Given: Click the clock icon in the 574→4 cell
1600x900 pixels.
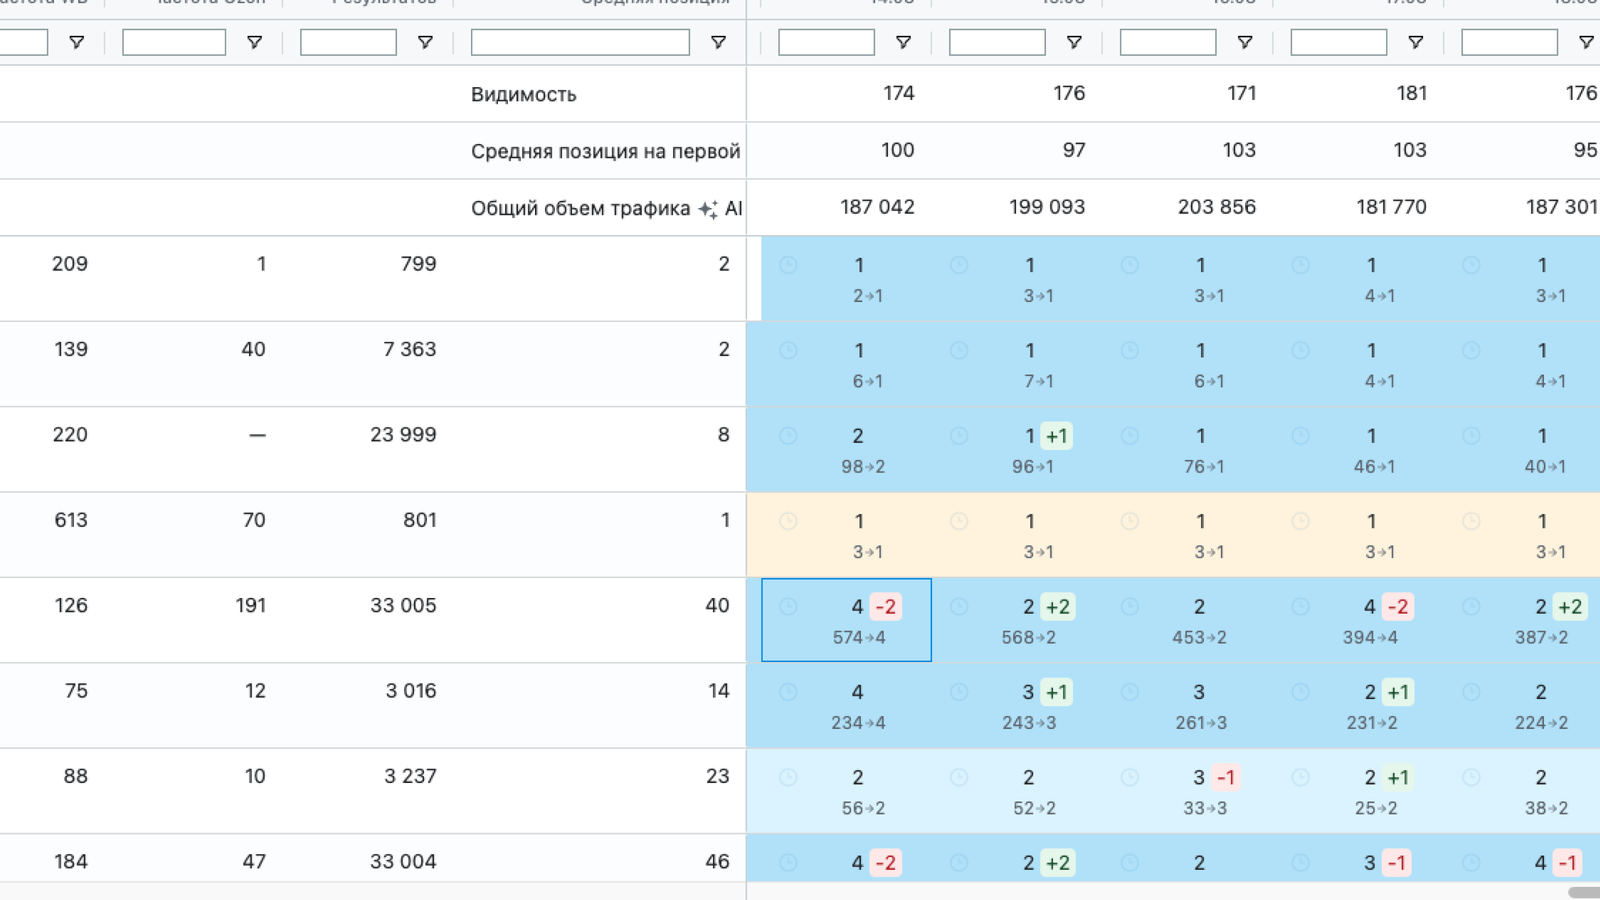Looking at the screenshot, I should click(788, 606).
